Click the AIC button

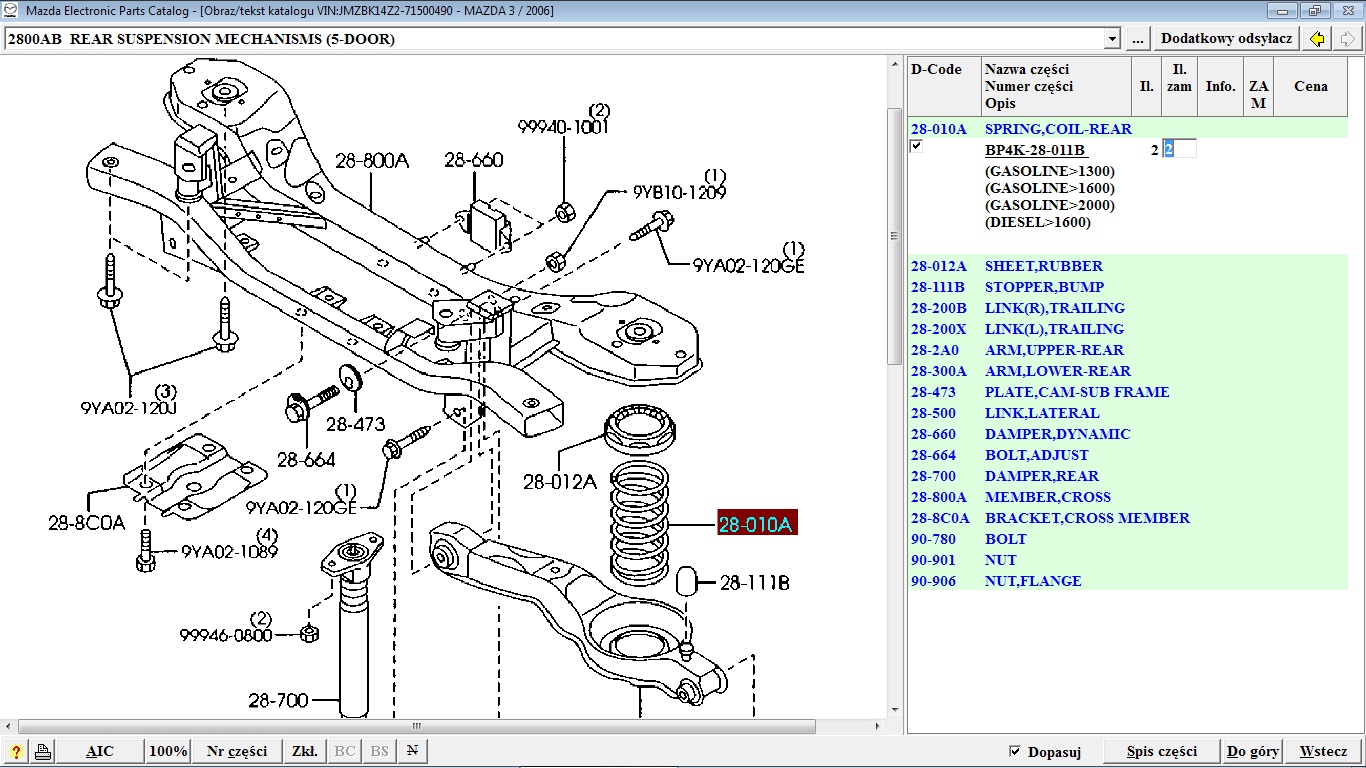tap(100, 752)
